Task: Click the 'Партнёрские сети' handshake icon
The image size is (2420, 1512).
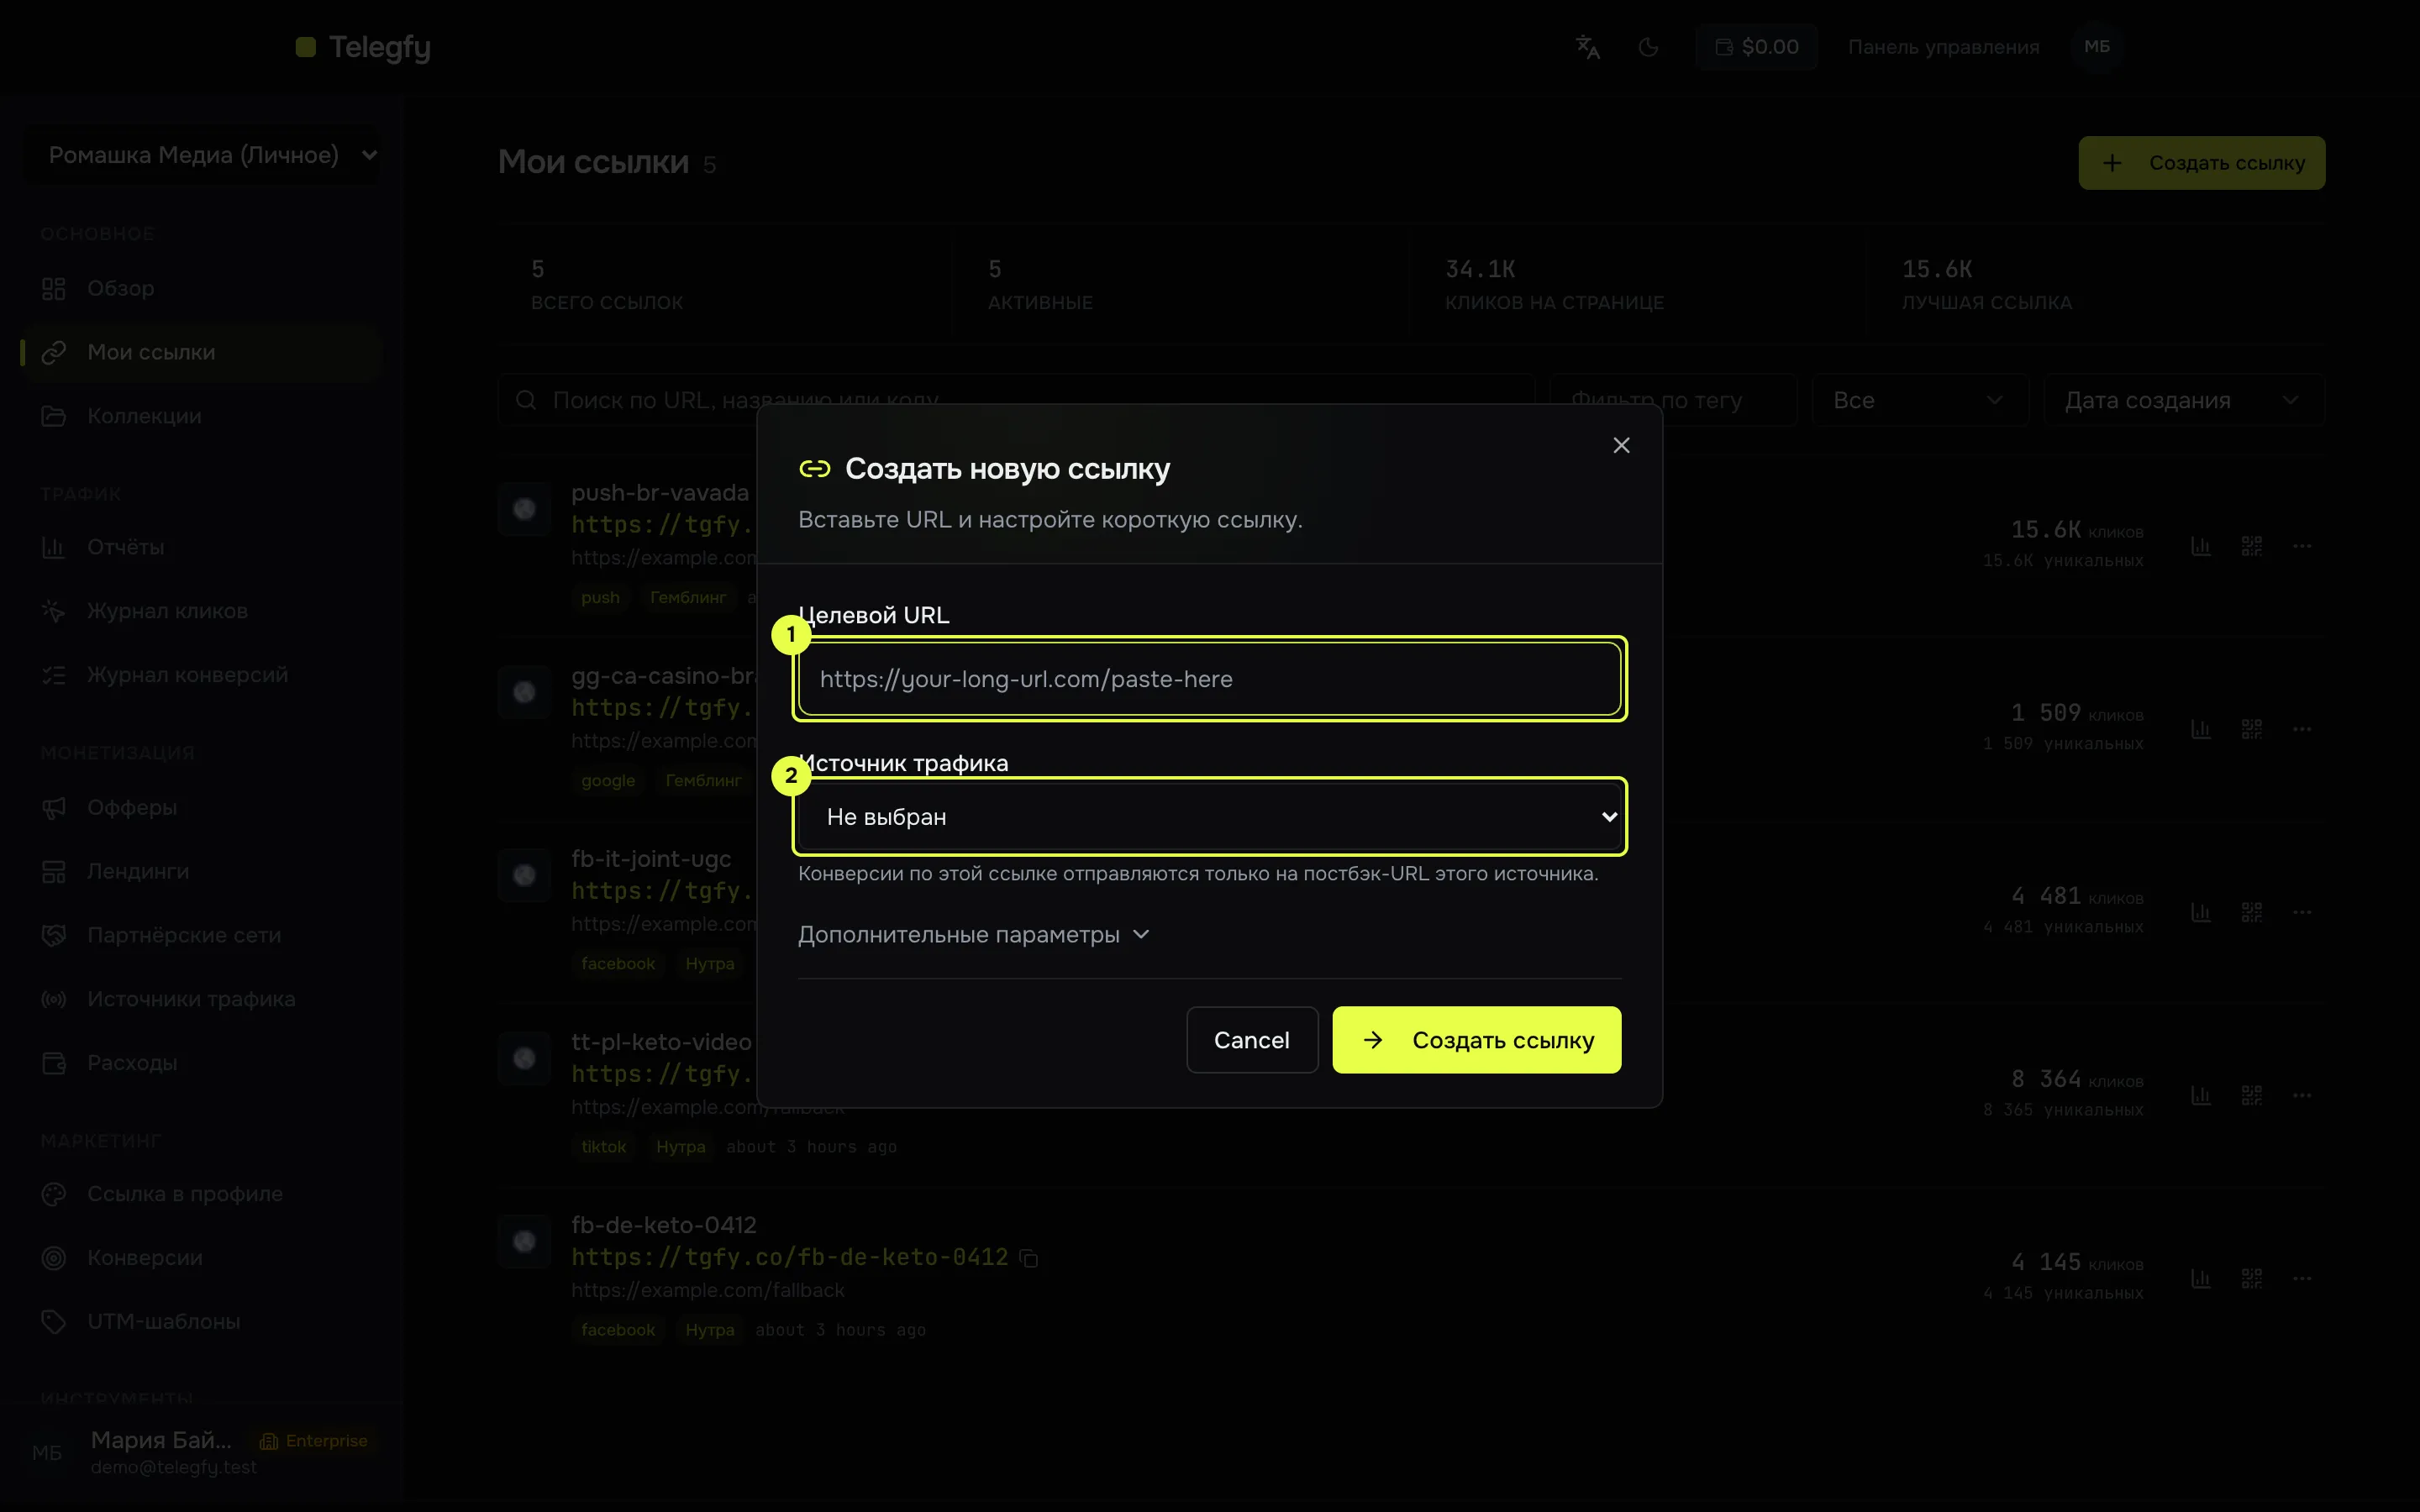Action: (54, 935)
